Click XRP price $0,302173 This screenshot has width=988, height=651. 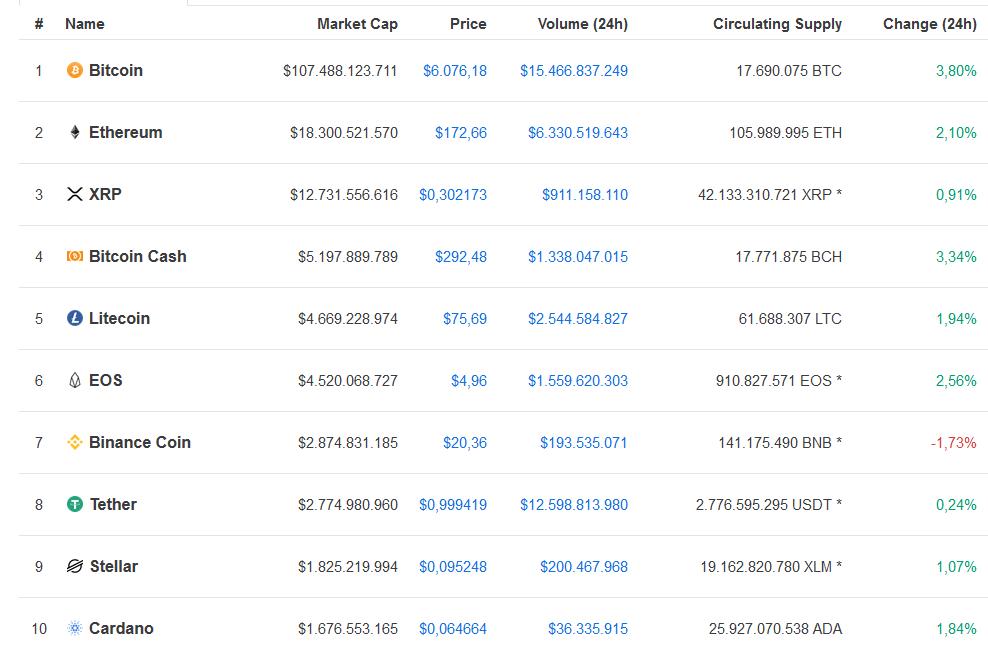click(453, 195)
